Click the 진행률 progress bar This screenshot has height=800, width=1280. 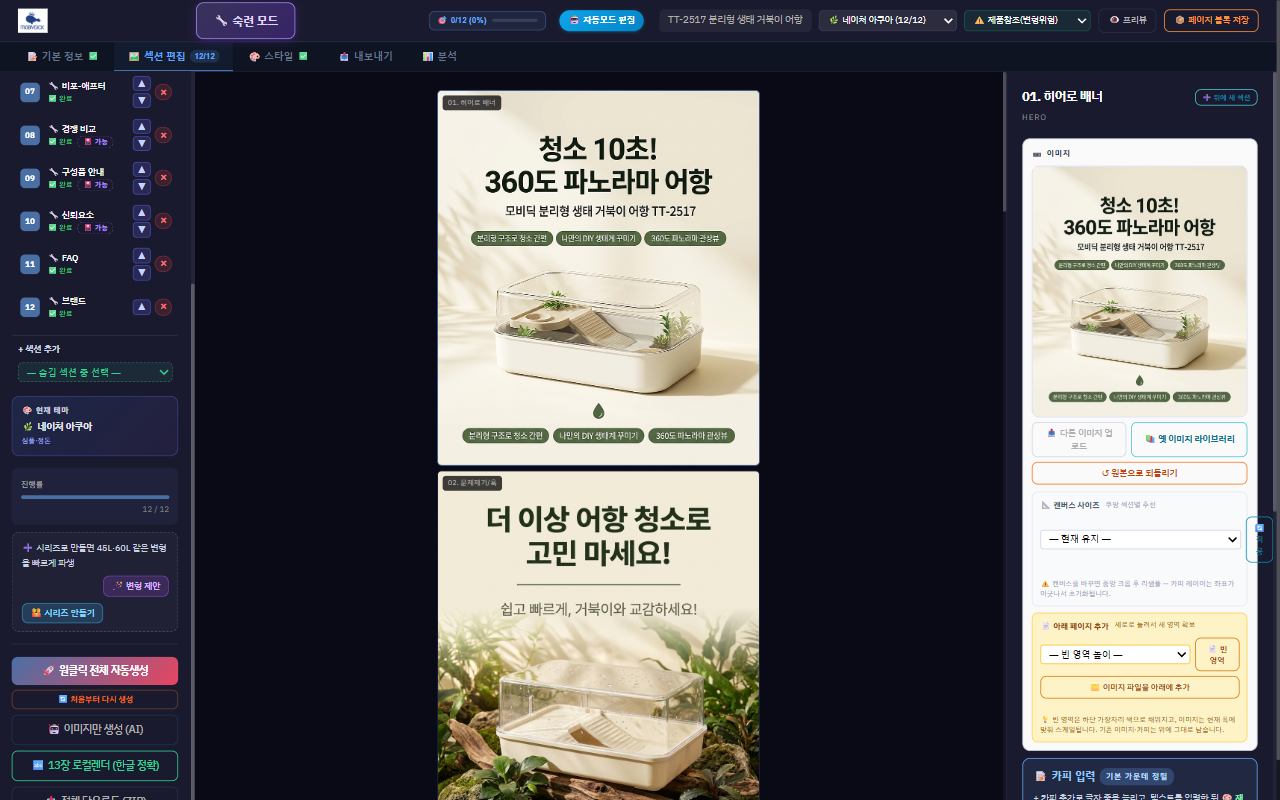tap(95, 496)
